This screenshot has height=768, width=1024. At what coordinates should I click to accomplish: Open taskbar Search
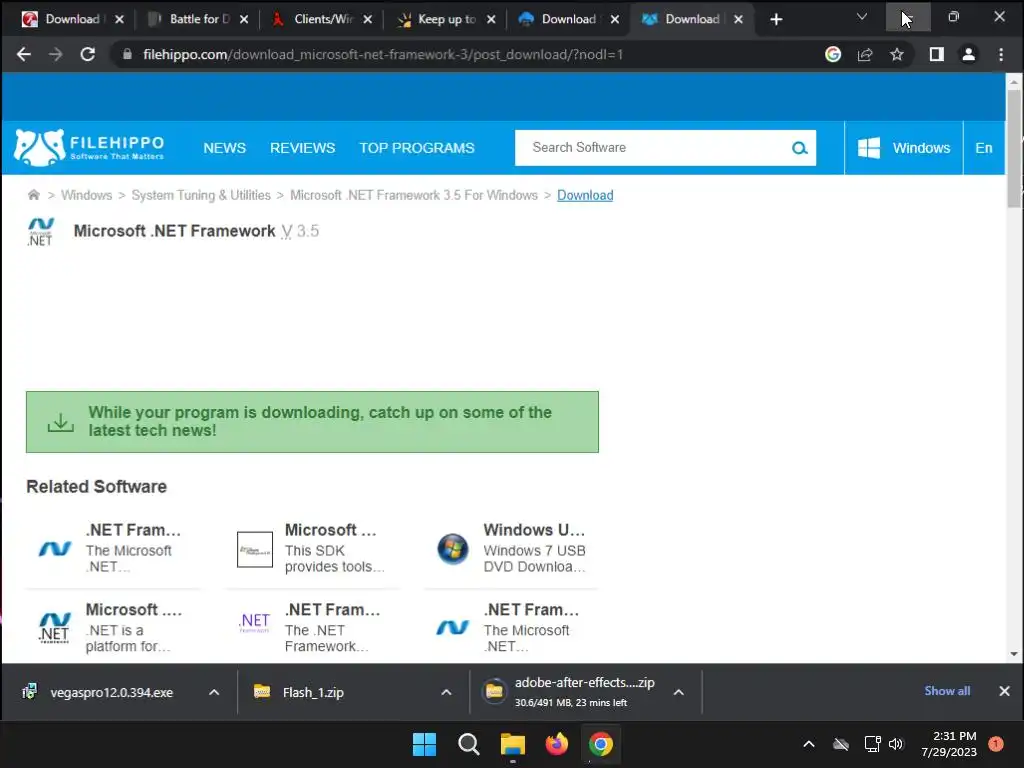coord(468,744)
